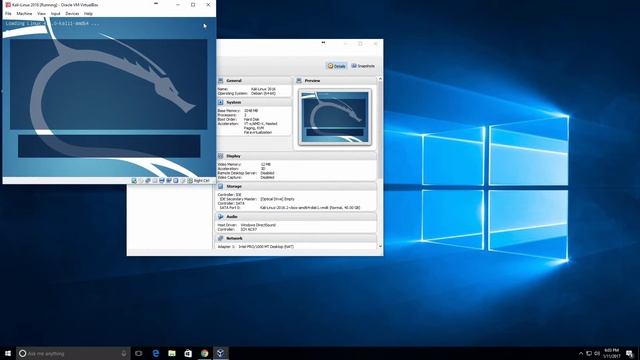Click the Network section icon
The height and width of the screenshot is (360, 640).
[x=221, y=238]
